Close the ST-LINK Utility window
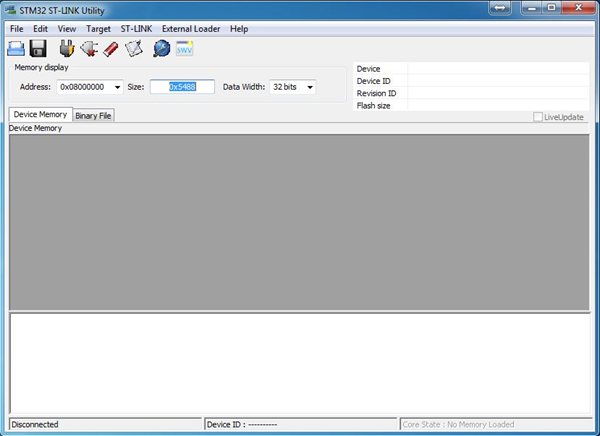Viewport: 600px width, 436px height. 579,8
